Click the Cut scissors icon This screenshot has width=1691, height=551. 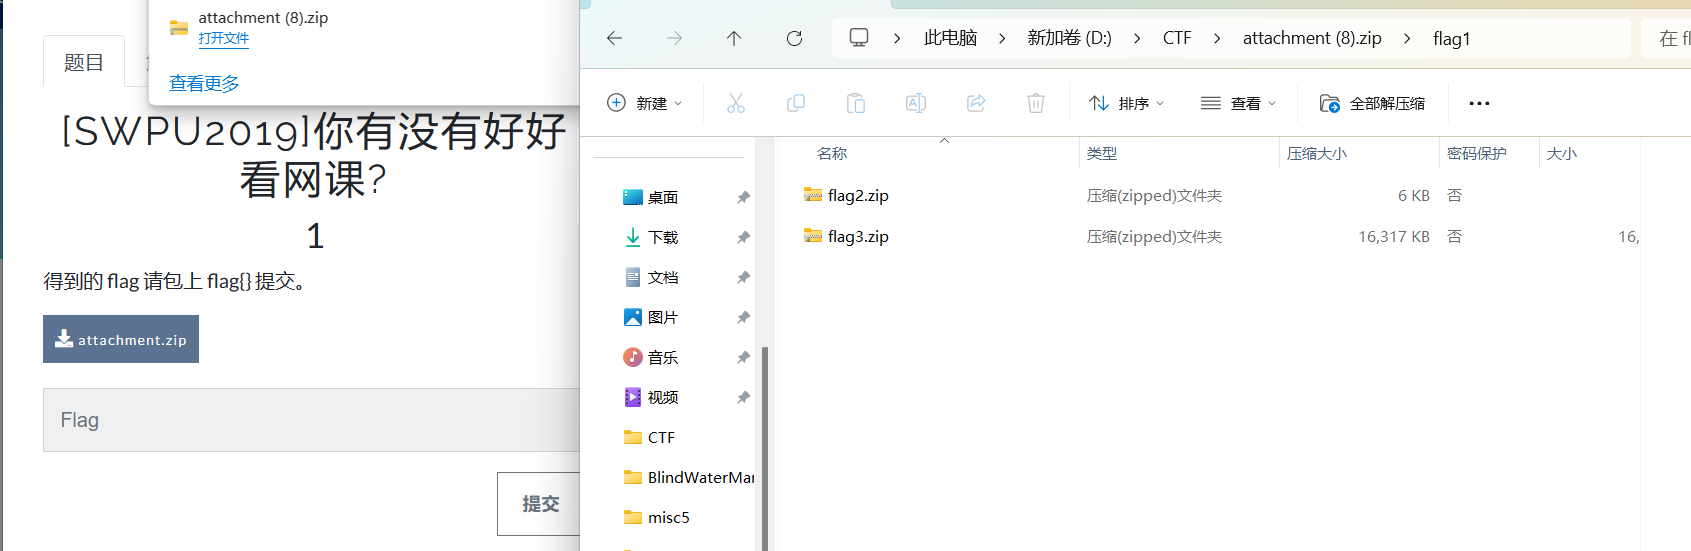click(736, 103)
